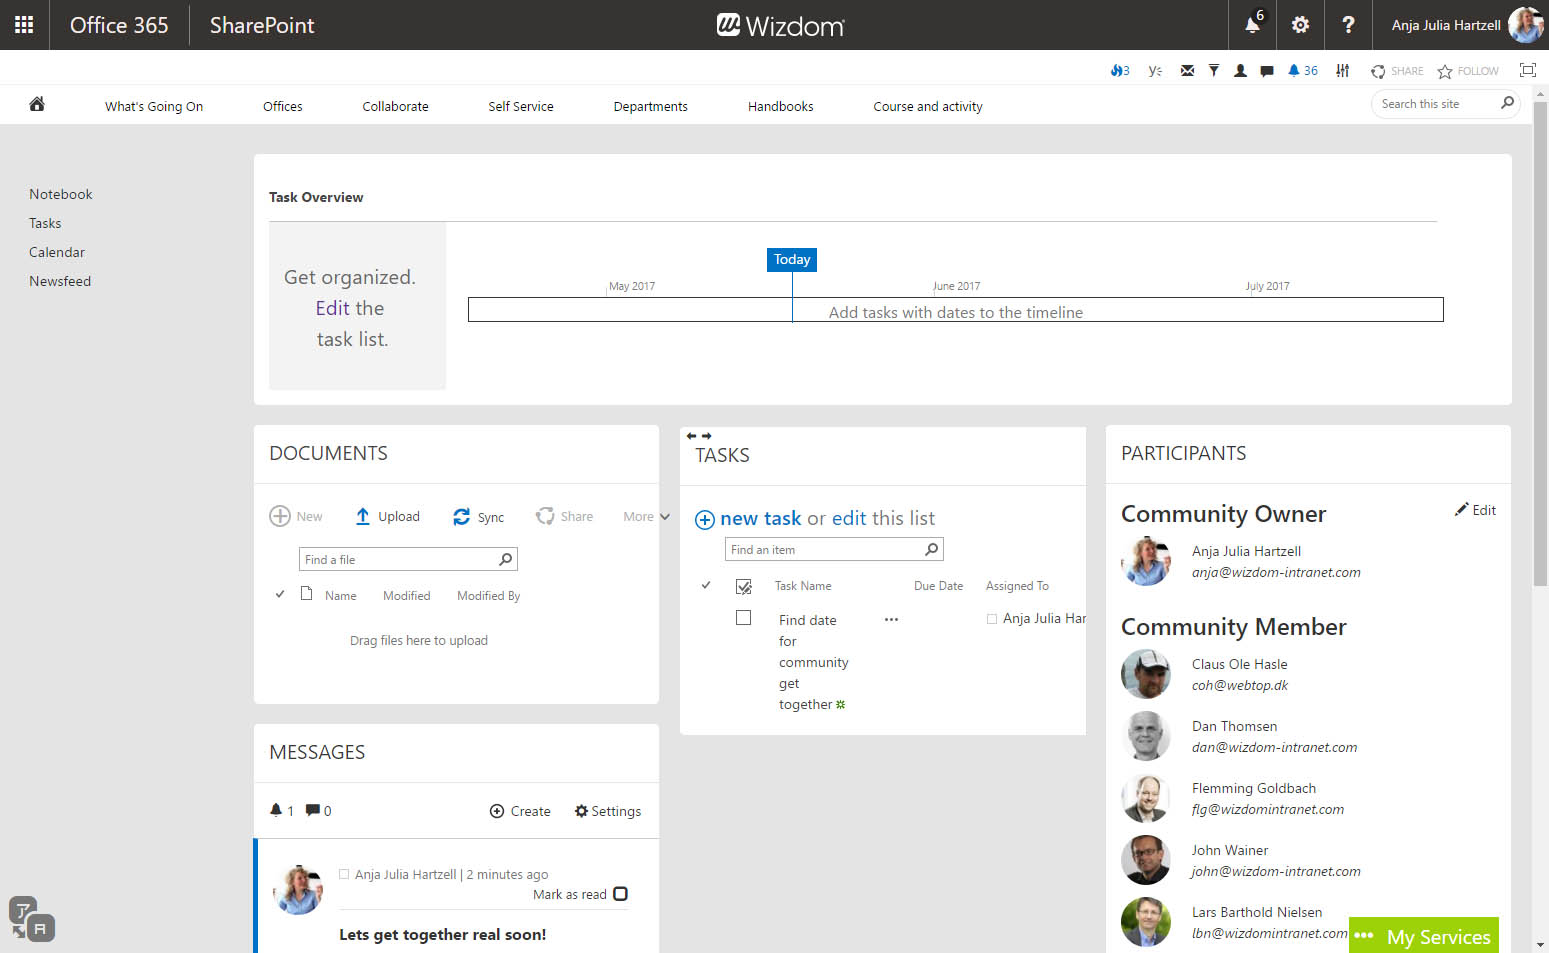
Task: Open the notifications bell with badge 6
Action: pos(1252,25)
